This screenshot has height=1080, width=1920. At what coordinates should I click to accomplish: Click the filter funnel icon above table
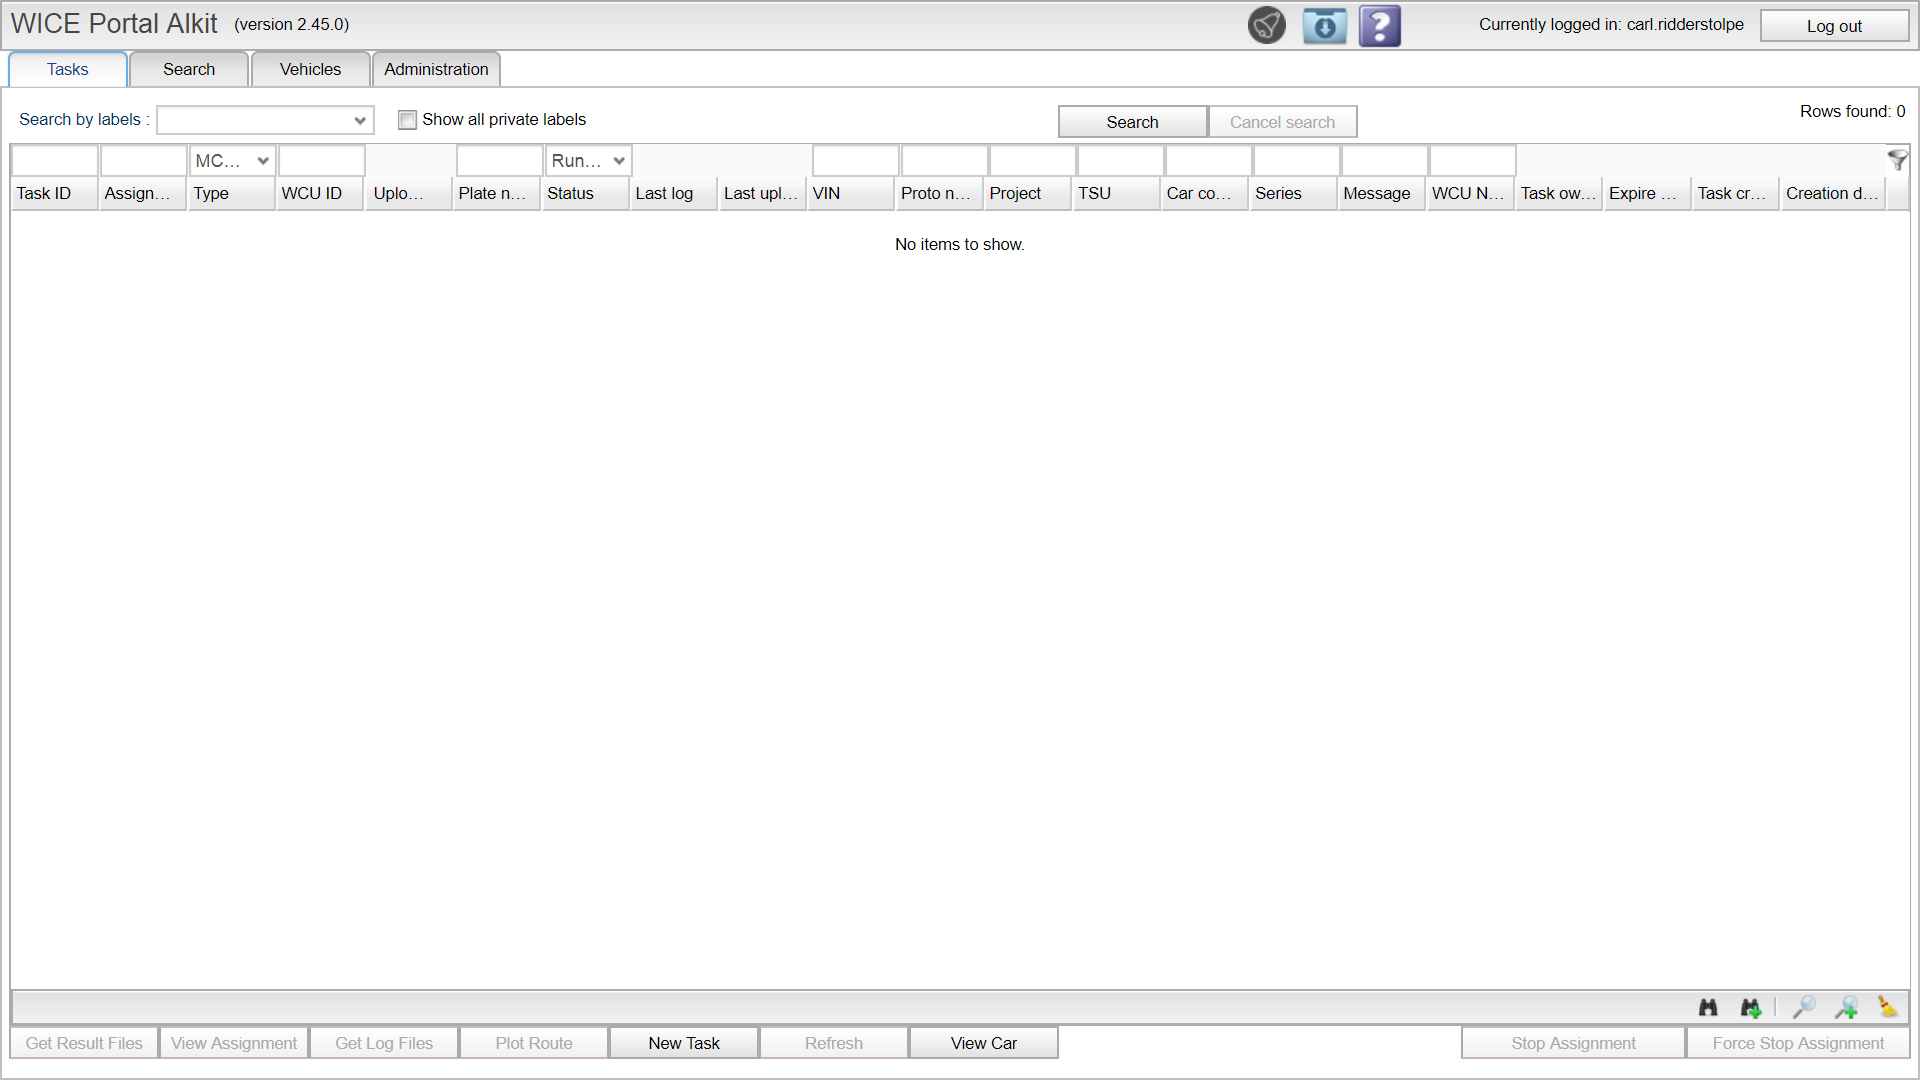coord(1897,160)
